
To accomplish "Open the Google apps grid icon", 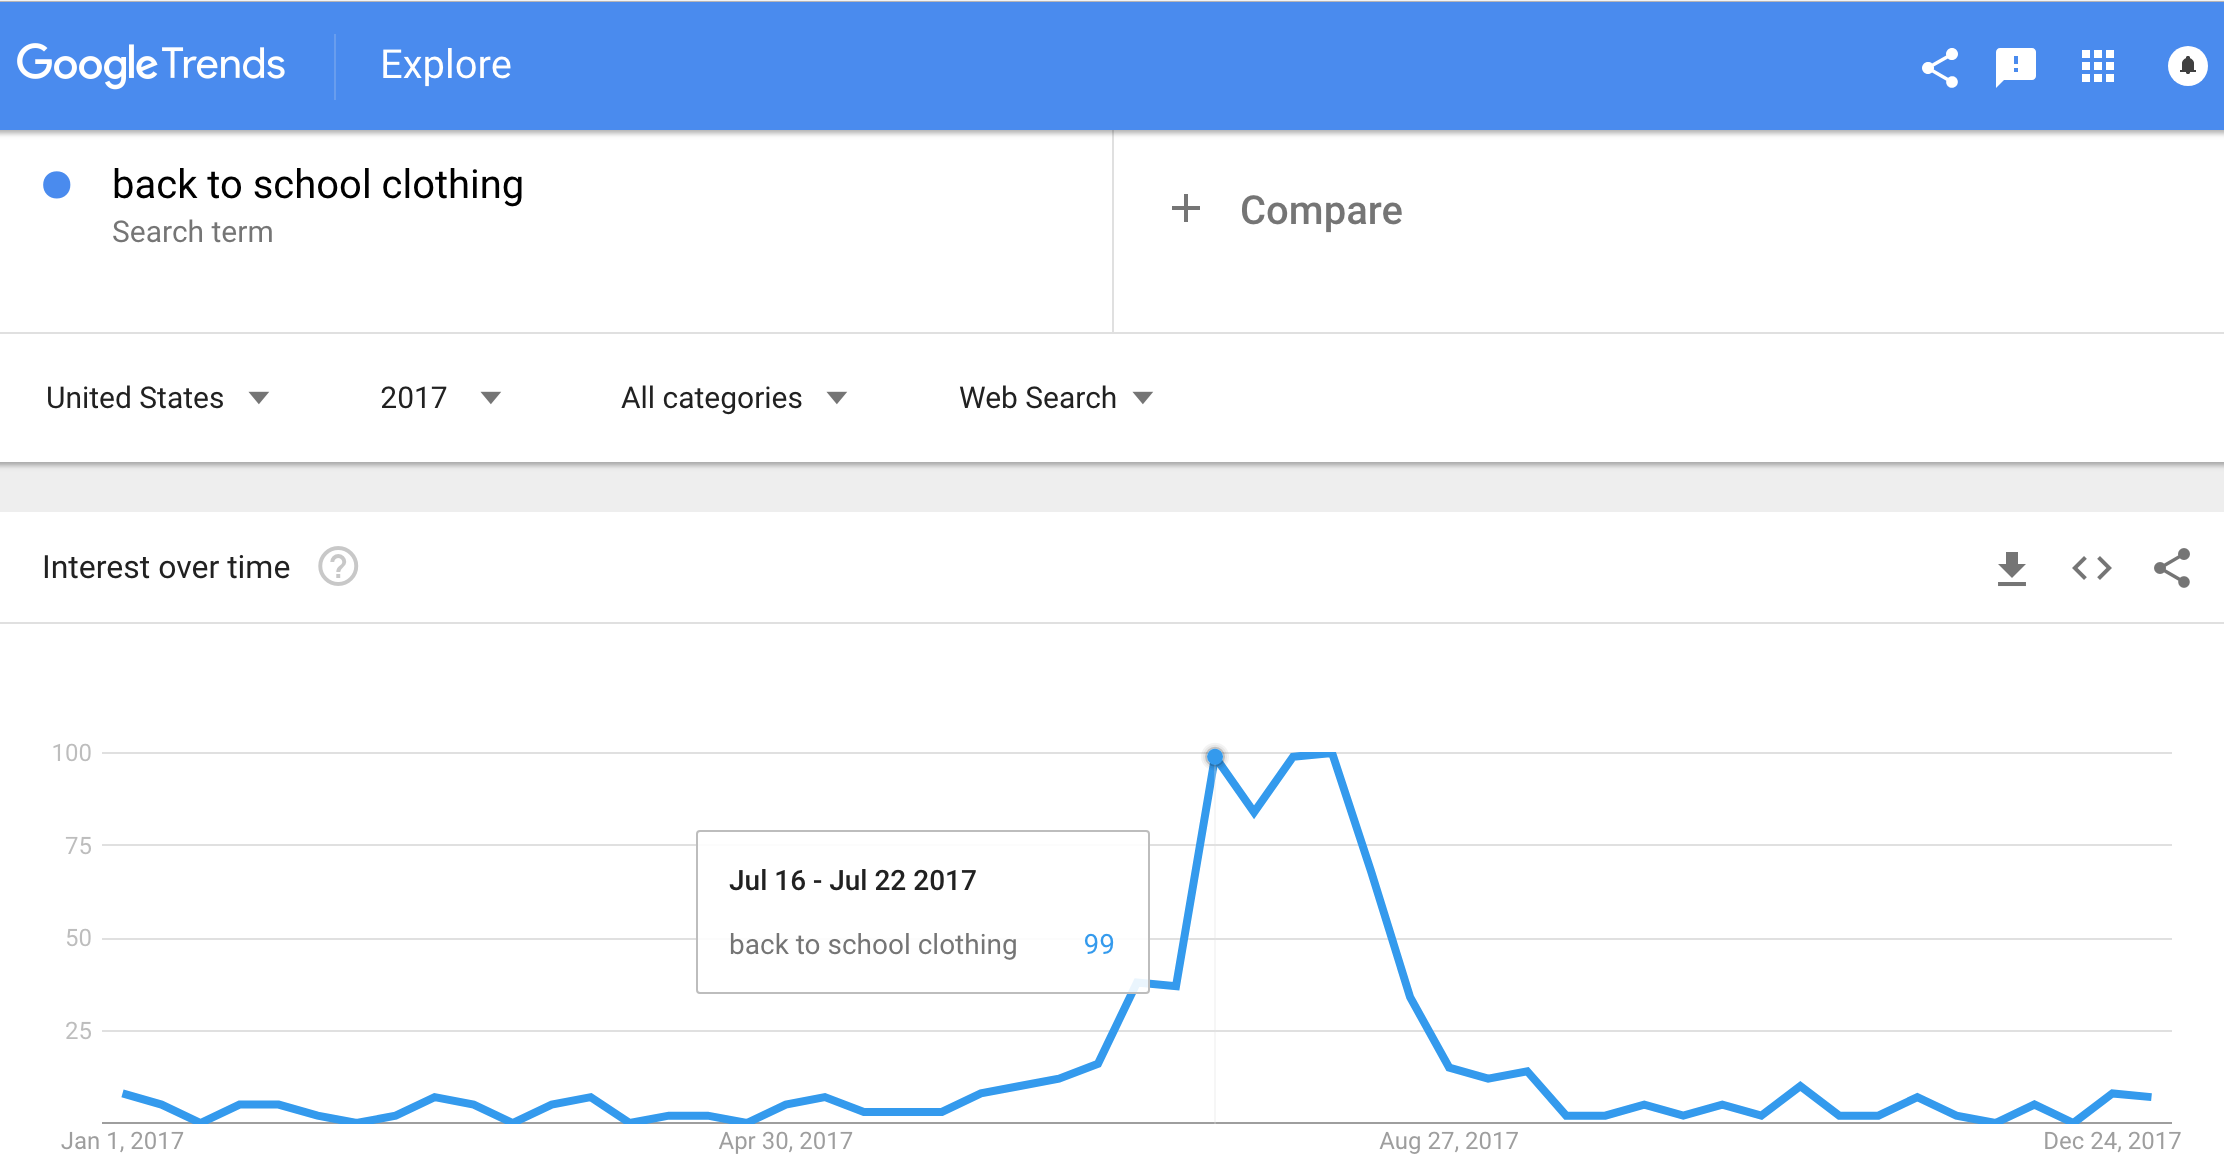I will click(2097, 67).
